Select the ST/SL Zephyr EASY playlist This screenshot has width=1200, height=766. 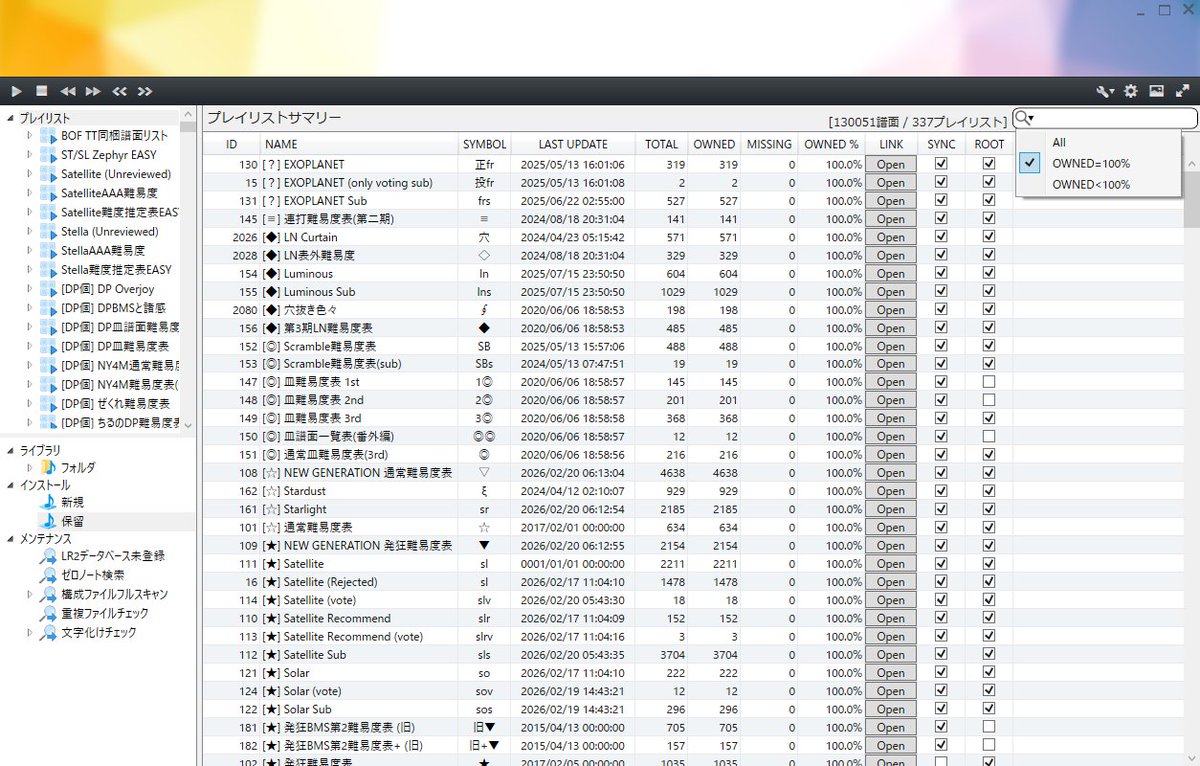pyautogui.click(x=108, y=155)
